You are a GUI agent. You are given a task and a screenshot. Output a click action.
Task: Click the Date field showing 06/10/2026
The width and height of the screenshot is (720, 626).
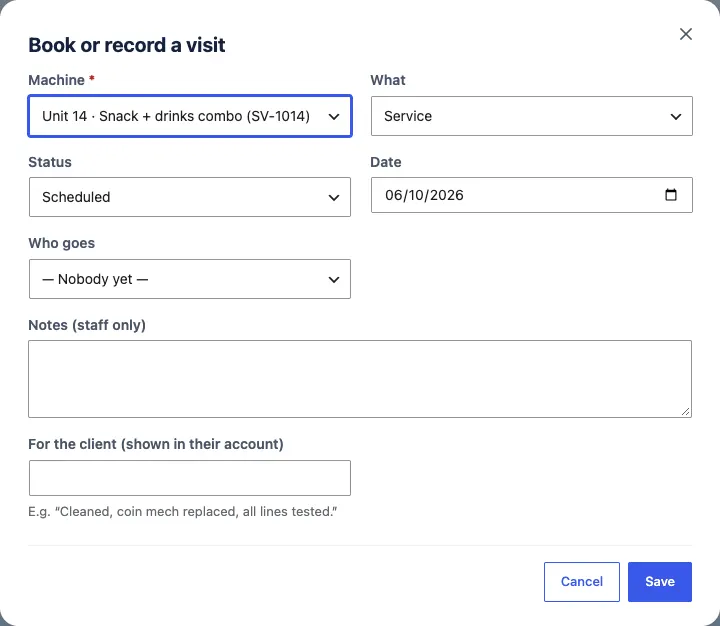532,195
